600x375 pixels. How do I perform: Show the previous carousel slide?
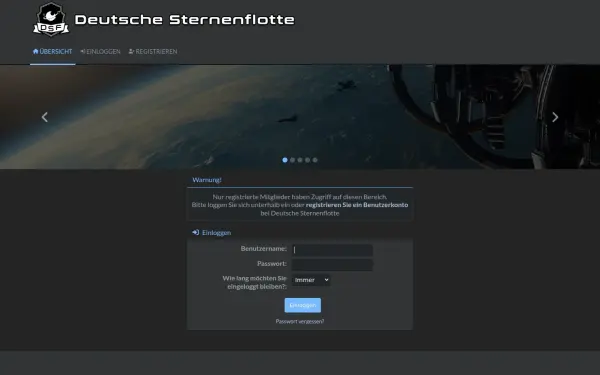tap(45, 117)
